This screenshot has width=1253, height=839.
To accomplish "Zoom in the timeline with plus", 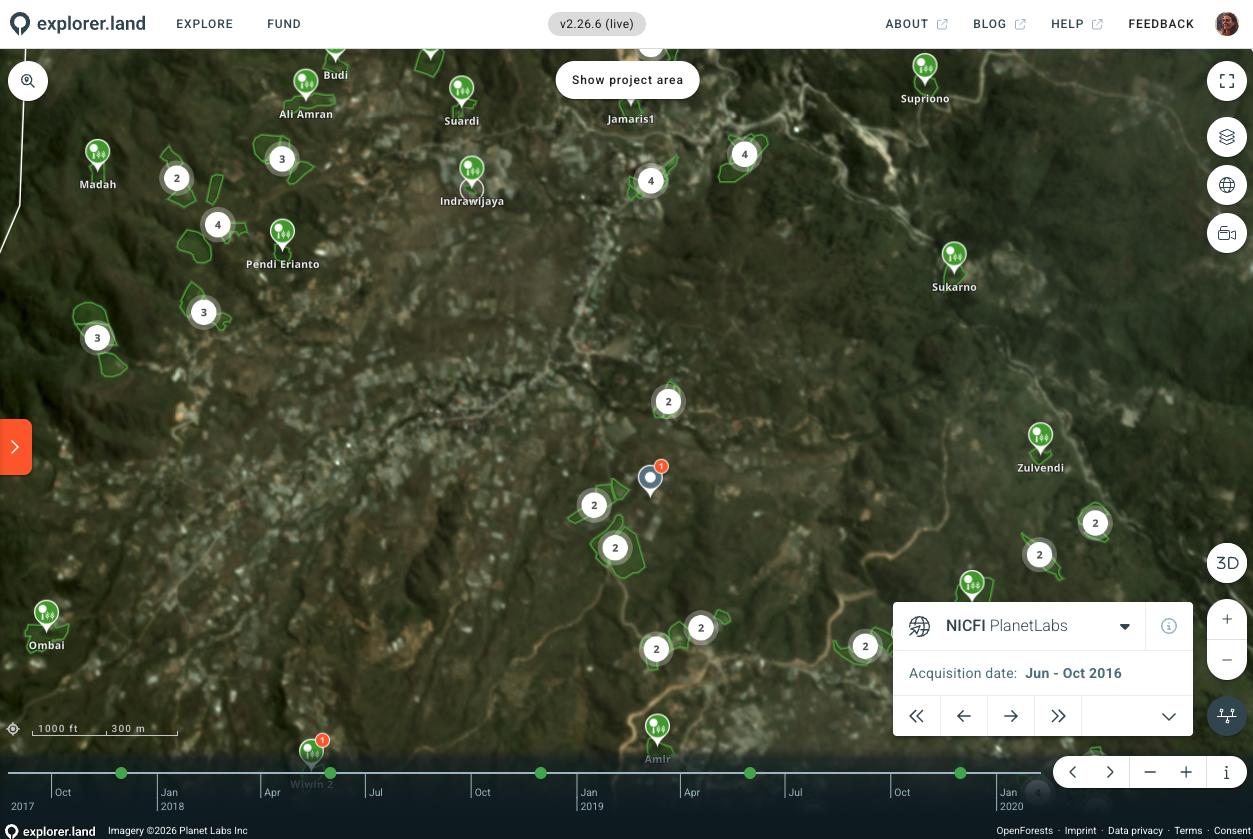I will (x=1186, y=772).
